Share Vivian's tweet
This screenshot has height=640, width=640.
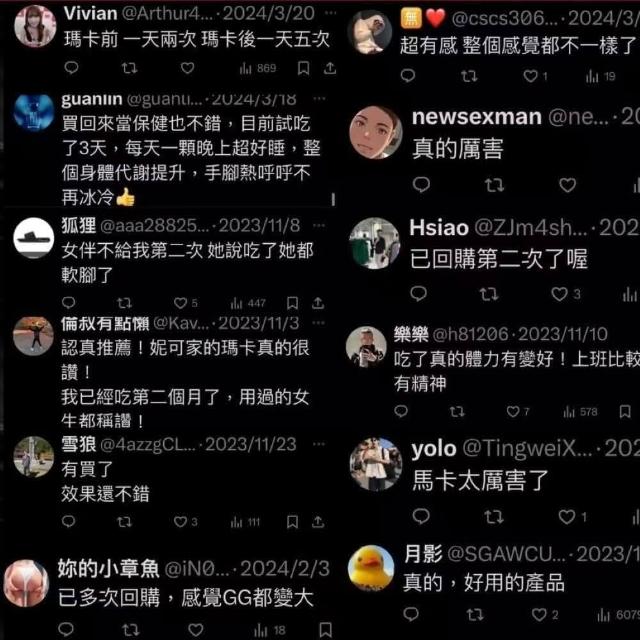click(330, 68)
